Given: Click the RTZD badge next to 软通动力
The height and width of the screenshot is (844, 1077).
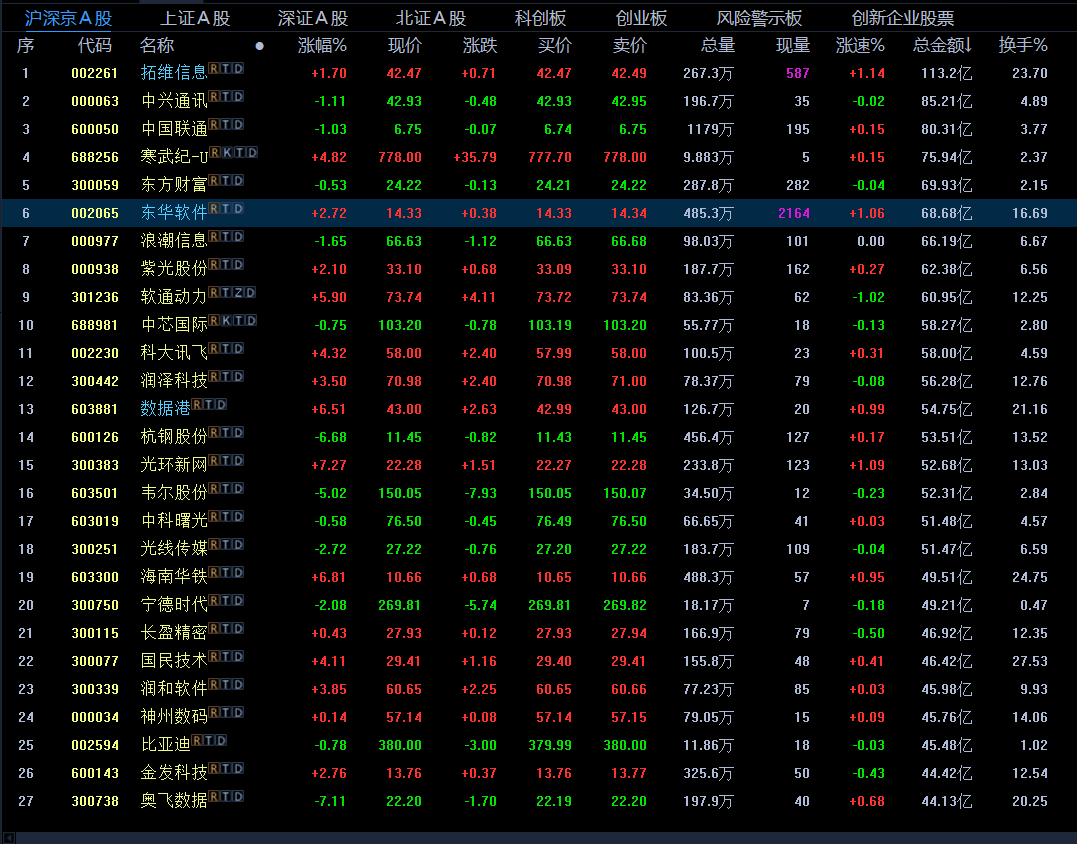Looking at the screenshot, I should coord(232,293).
